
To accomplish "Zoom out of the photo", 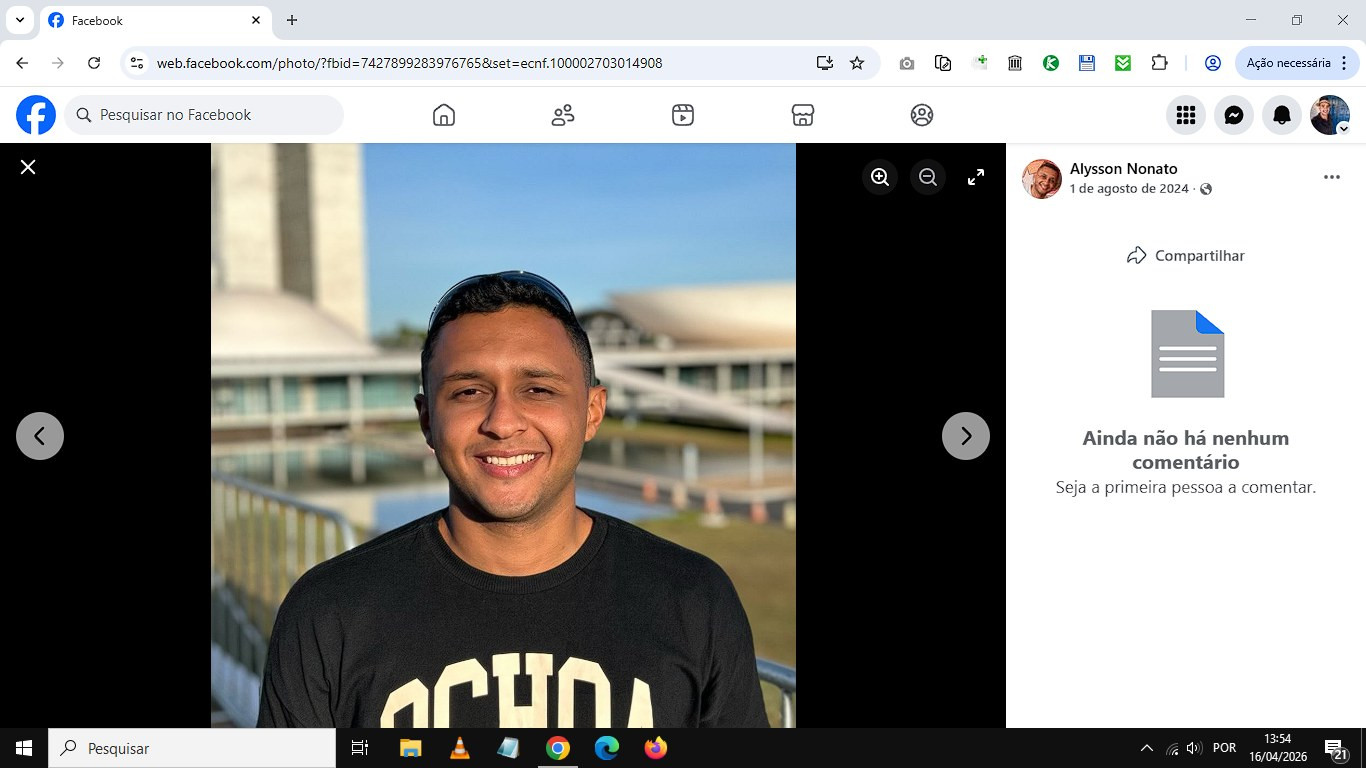I will pyautogui.click(x=928, y=177).
